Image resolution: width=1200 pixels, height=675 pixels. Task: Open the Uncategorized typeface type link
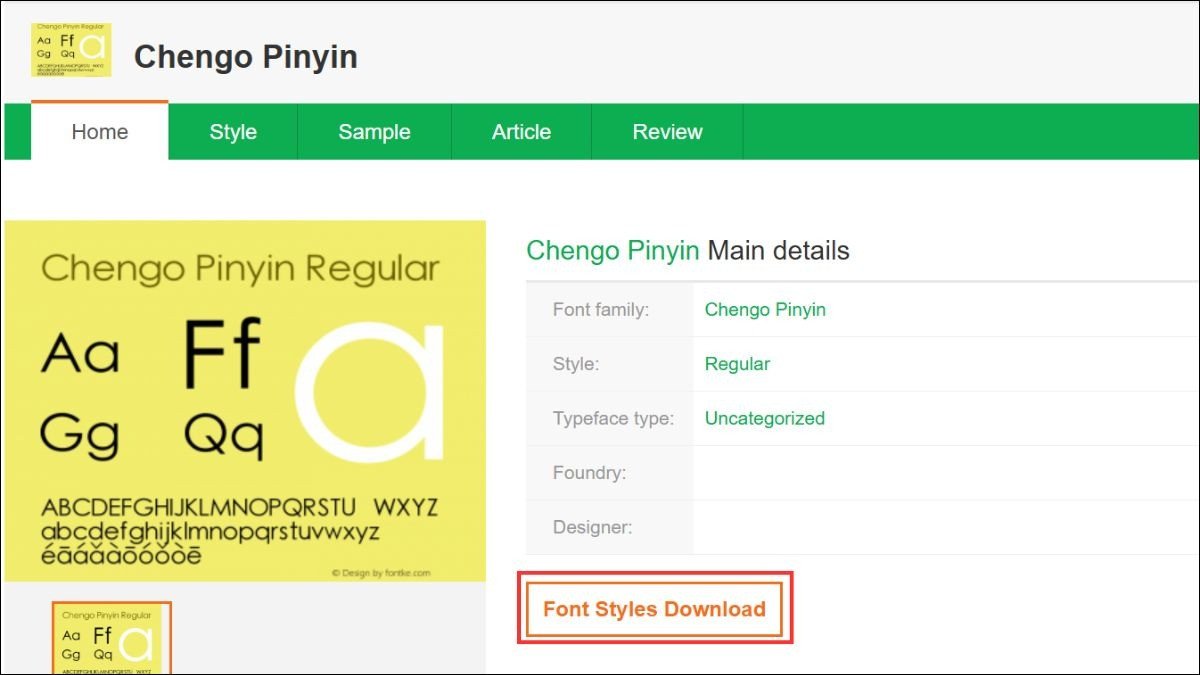(764, 418)
